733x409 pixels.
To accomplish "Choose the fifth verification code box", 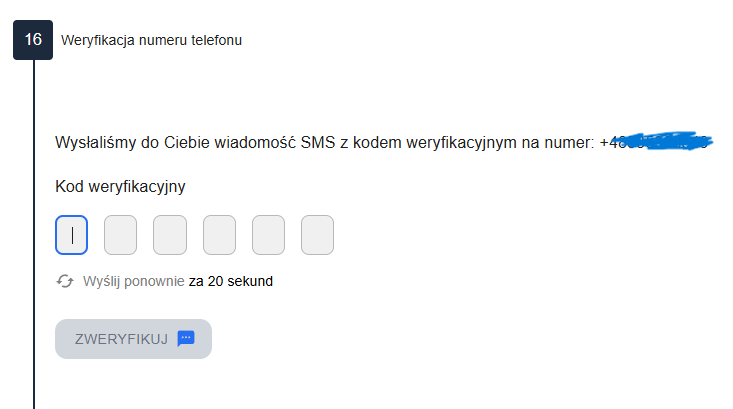I will [x=268, y=235].
